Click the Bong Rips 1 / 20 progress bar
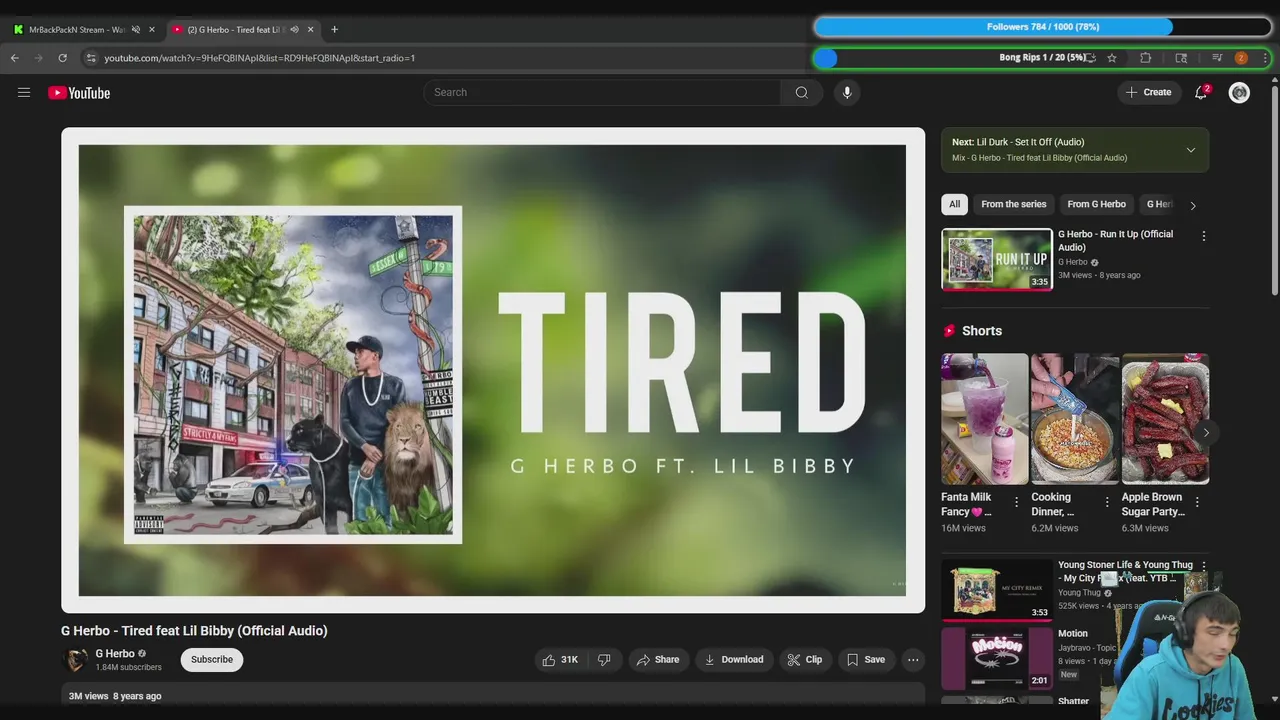 pyautogui.click(x=1042, y=58)
